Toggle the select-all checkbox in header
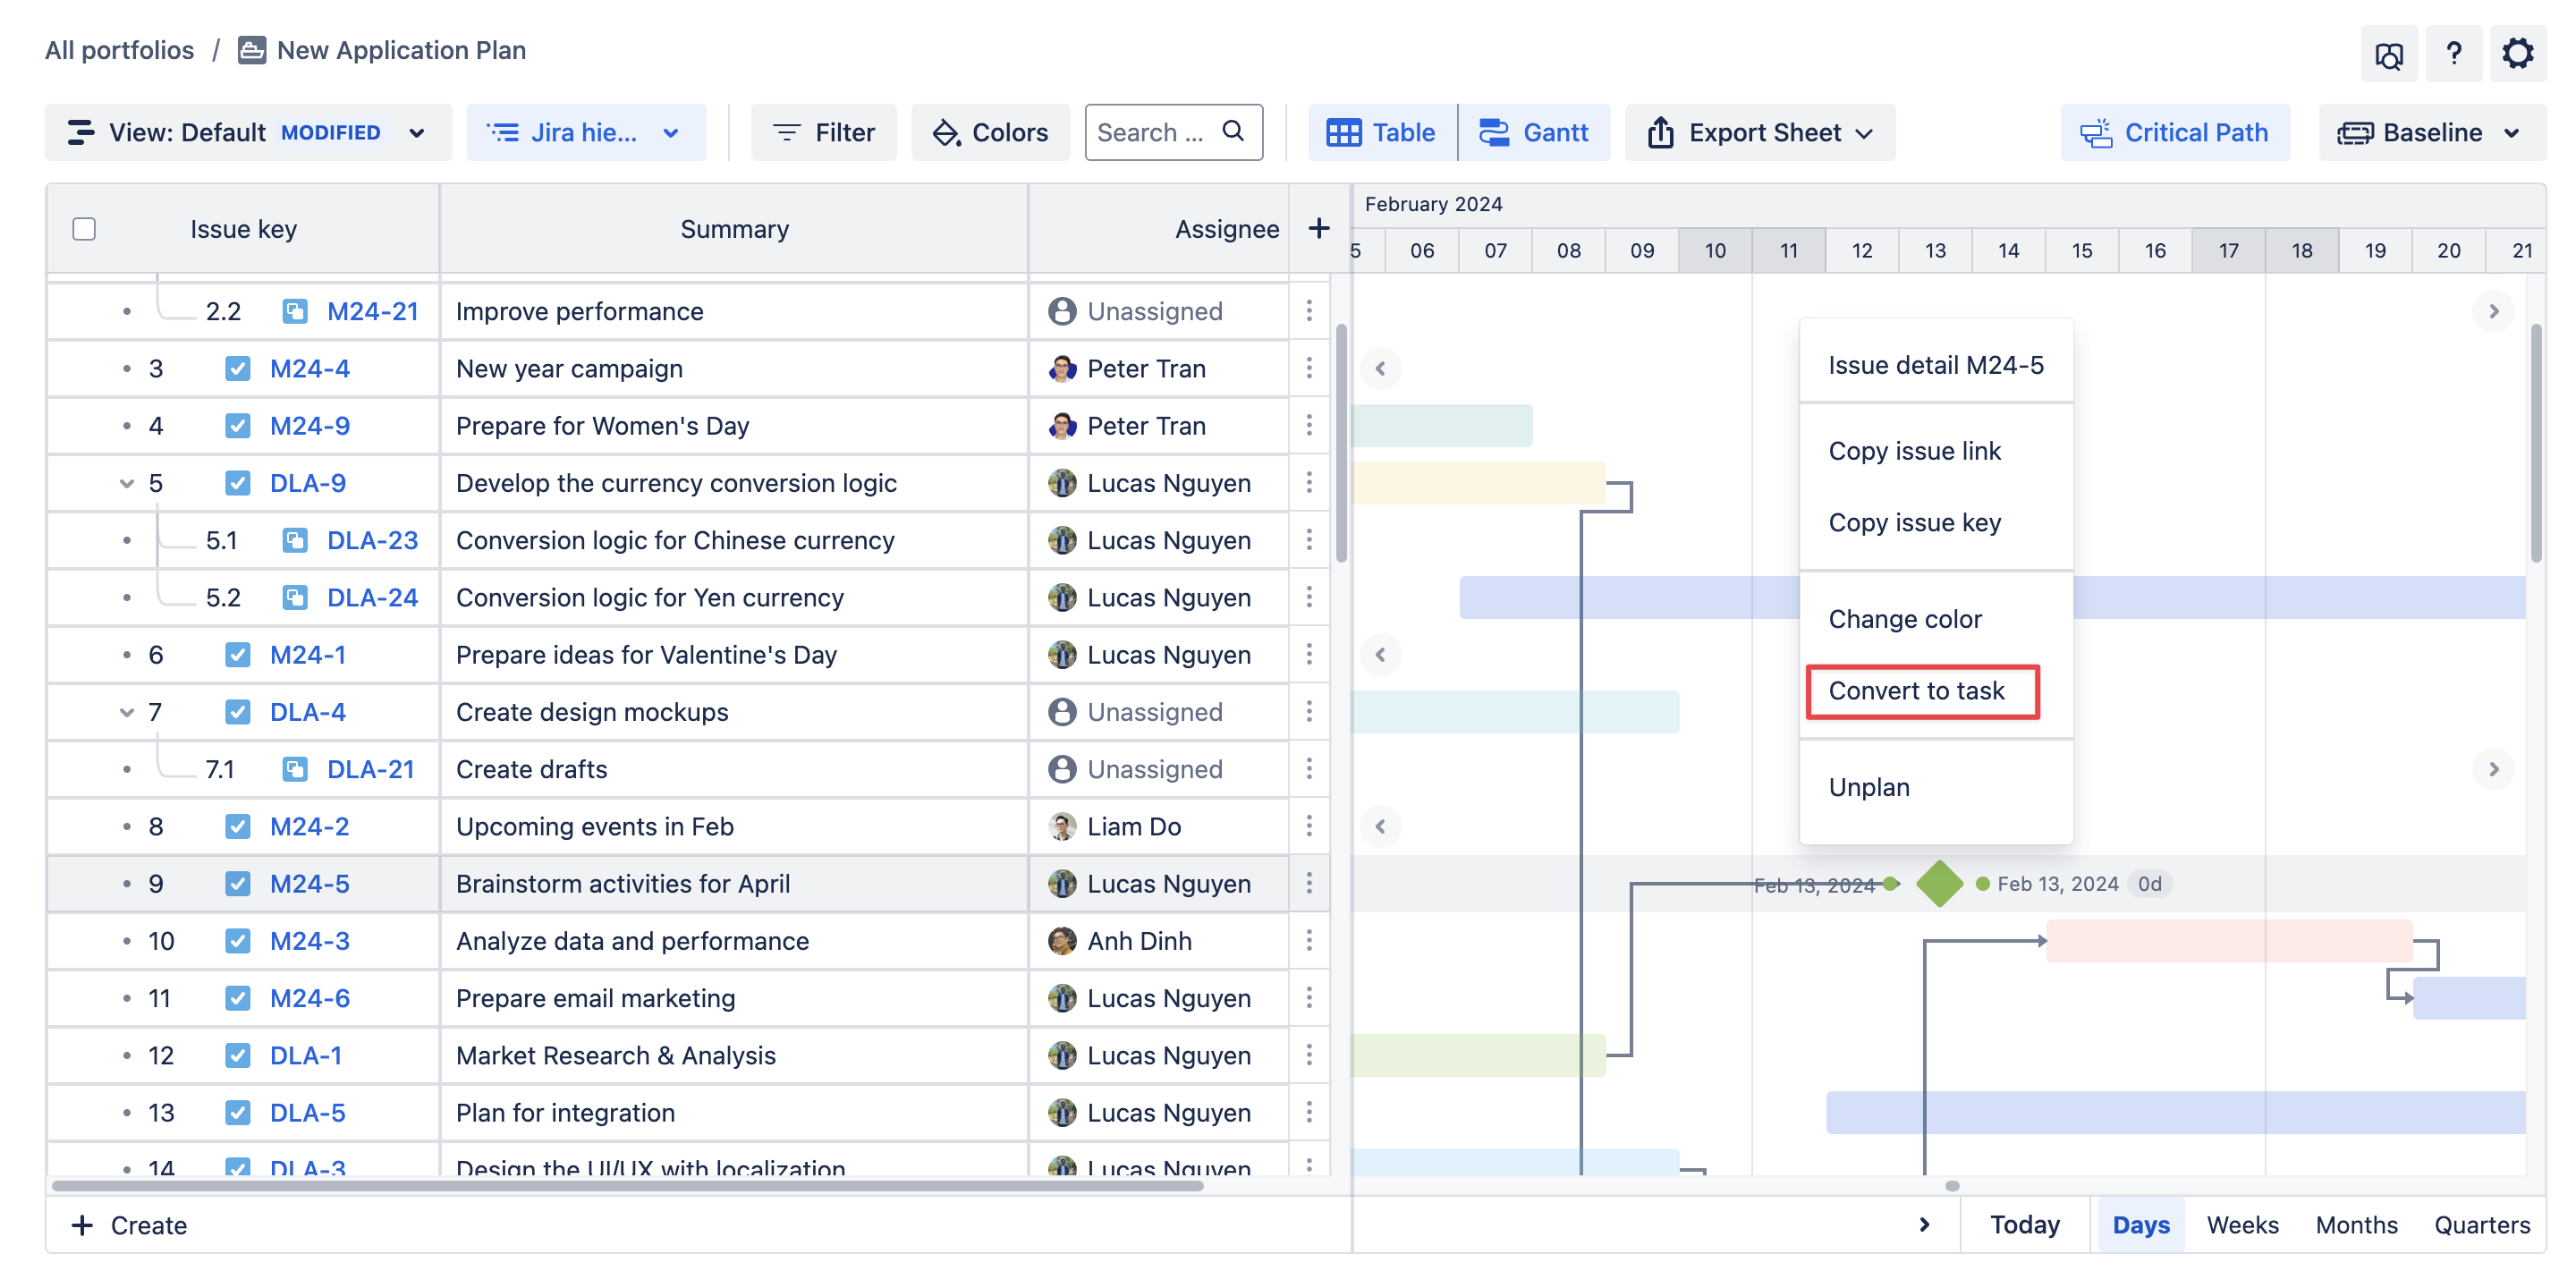Screen dimensions: 2576x1288 [x=84, y=229]
